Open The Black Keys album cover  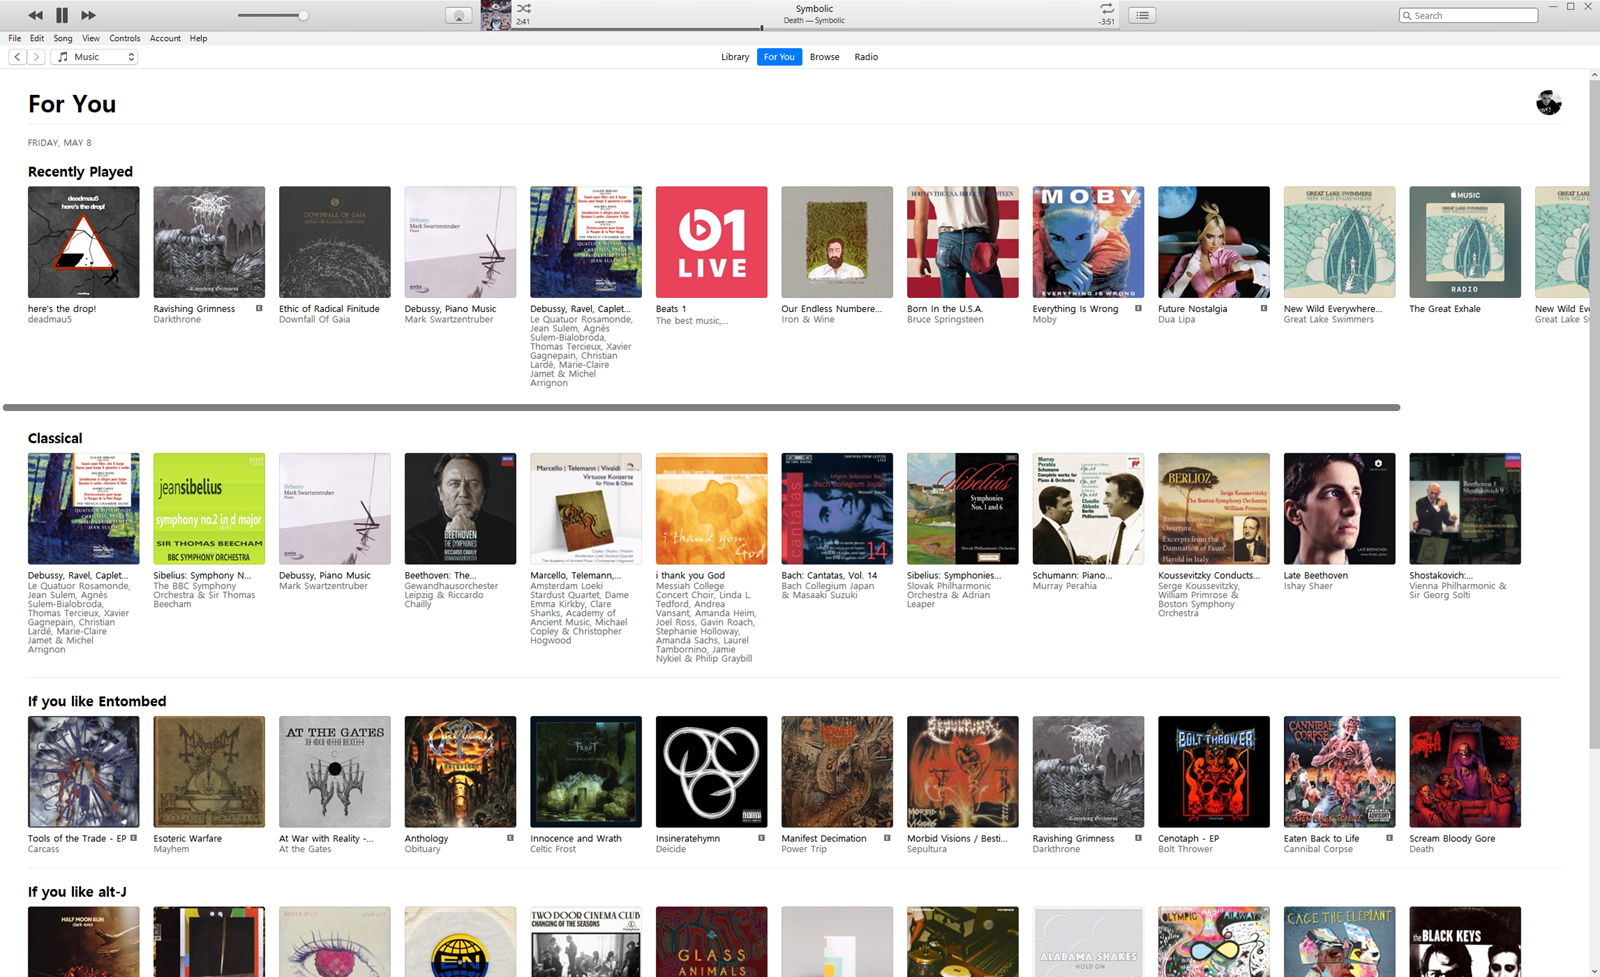pyautogui.click(x=1465, y=942)
